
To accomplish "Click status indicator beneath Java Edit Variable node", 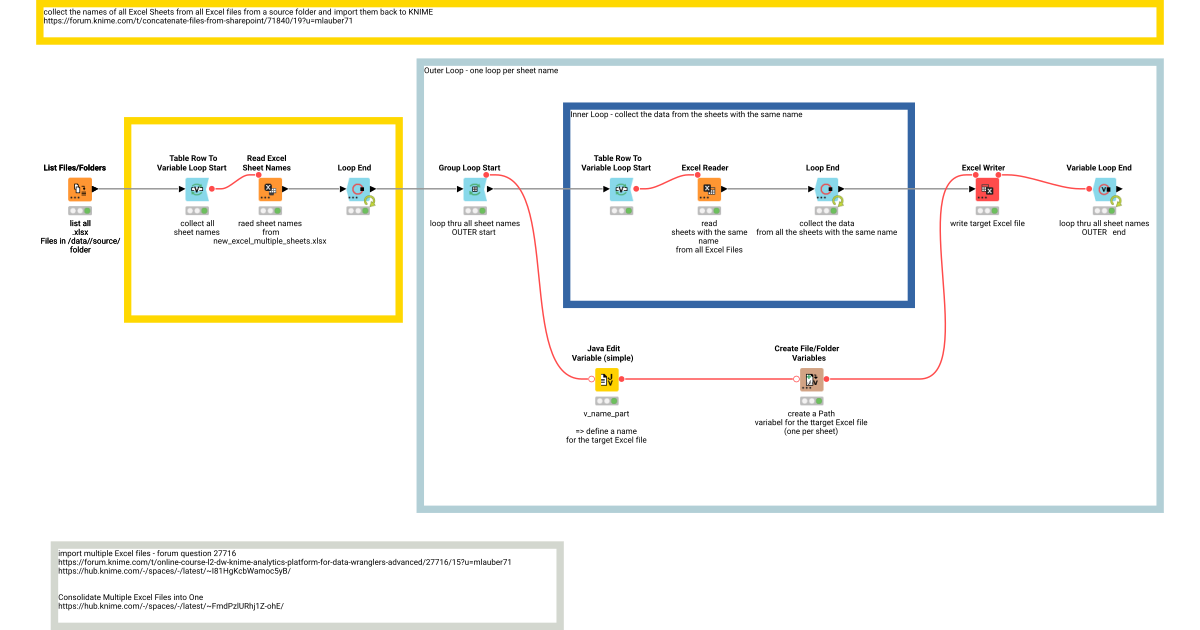I will 607,401.
